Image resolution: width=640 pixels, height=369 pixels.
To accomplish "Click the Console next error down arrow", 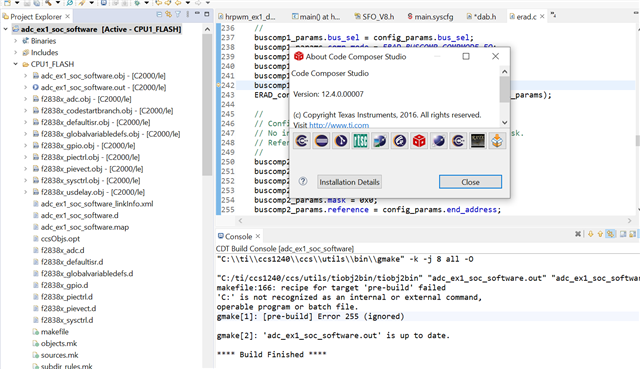I will click(591, 234).
